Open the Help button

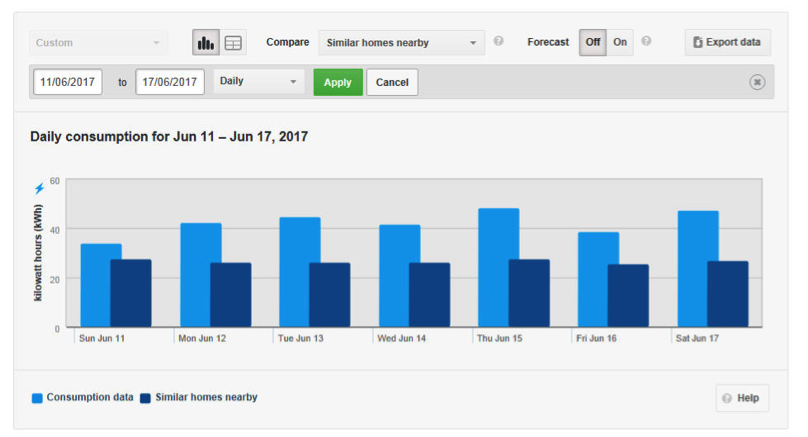tap(742, 398)
